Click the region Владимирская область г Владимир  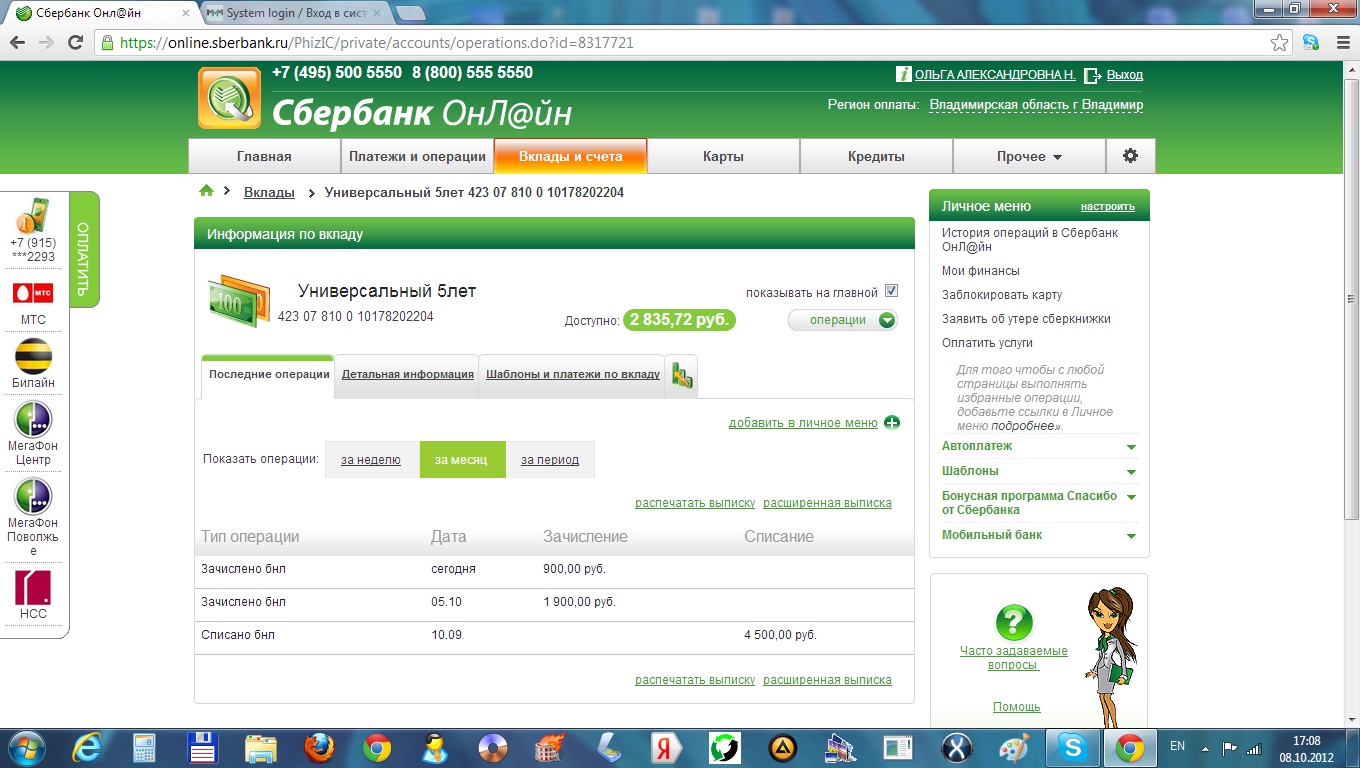[1036, 105]
